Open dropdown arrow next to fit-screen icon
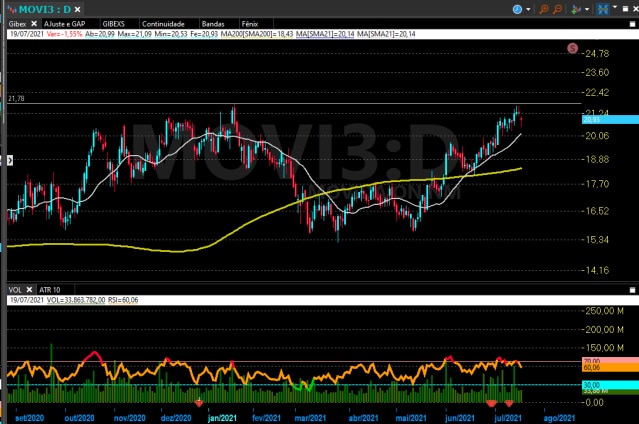This screenshot has width=639, height=424. [x=616, y=8]
